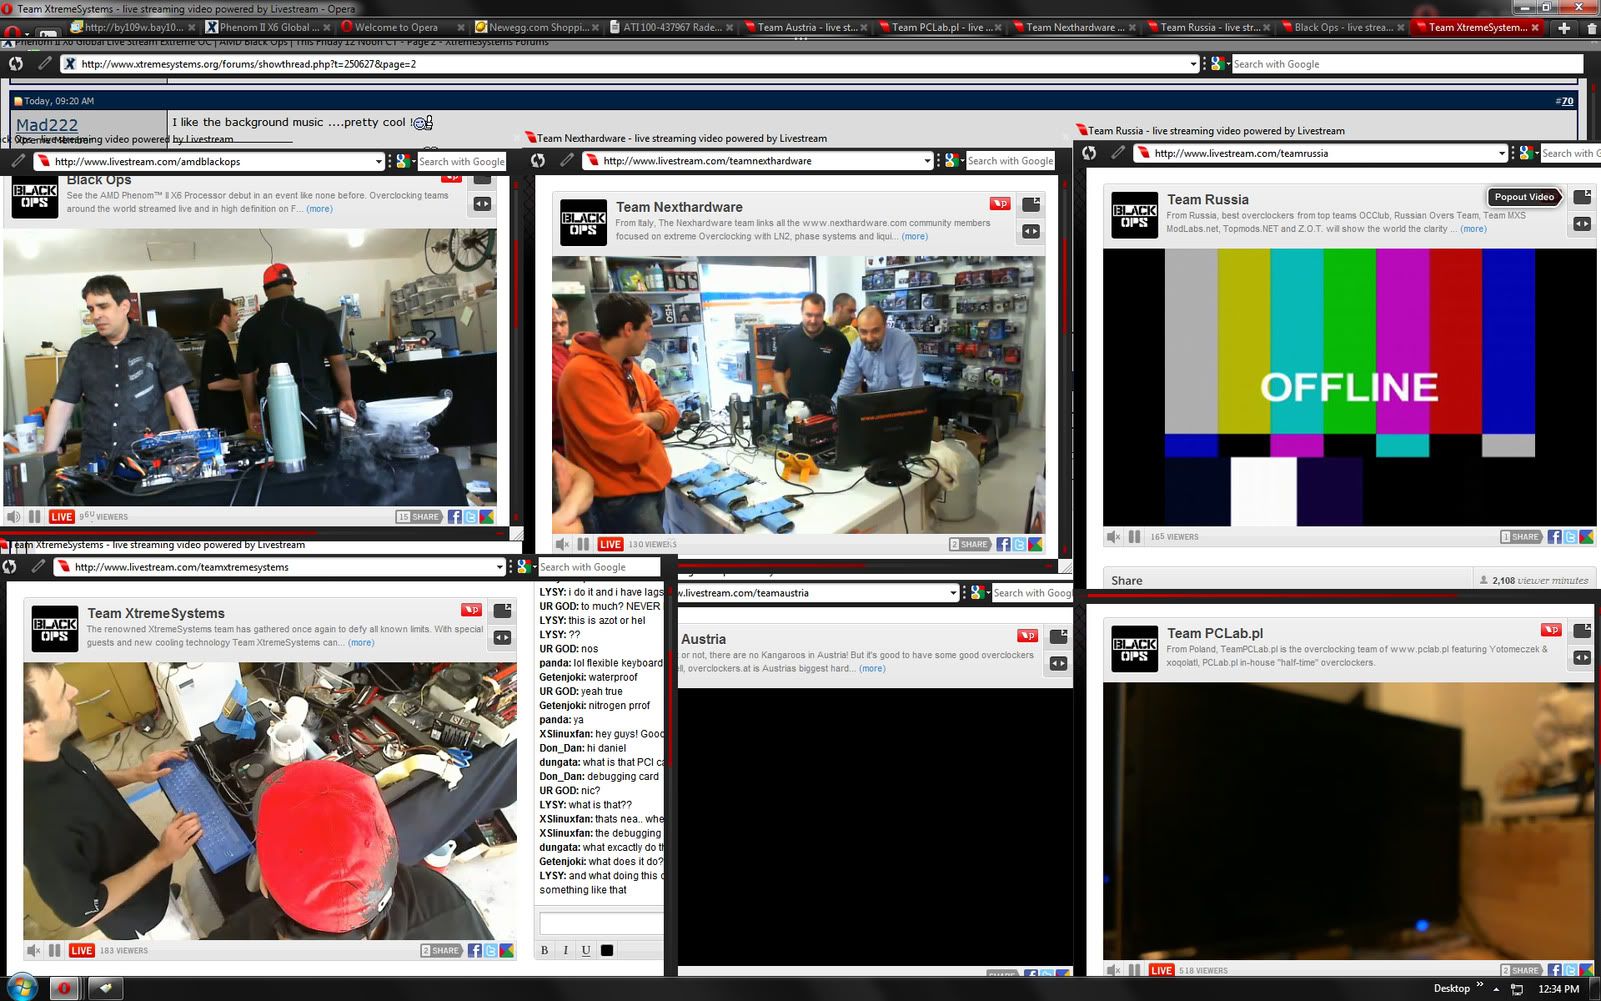Share Team XtremeSystems stream on Twitter
The width and height of the screenshot is (1601, 1001).
(x=490, y=950)
